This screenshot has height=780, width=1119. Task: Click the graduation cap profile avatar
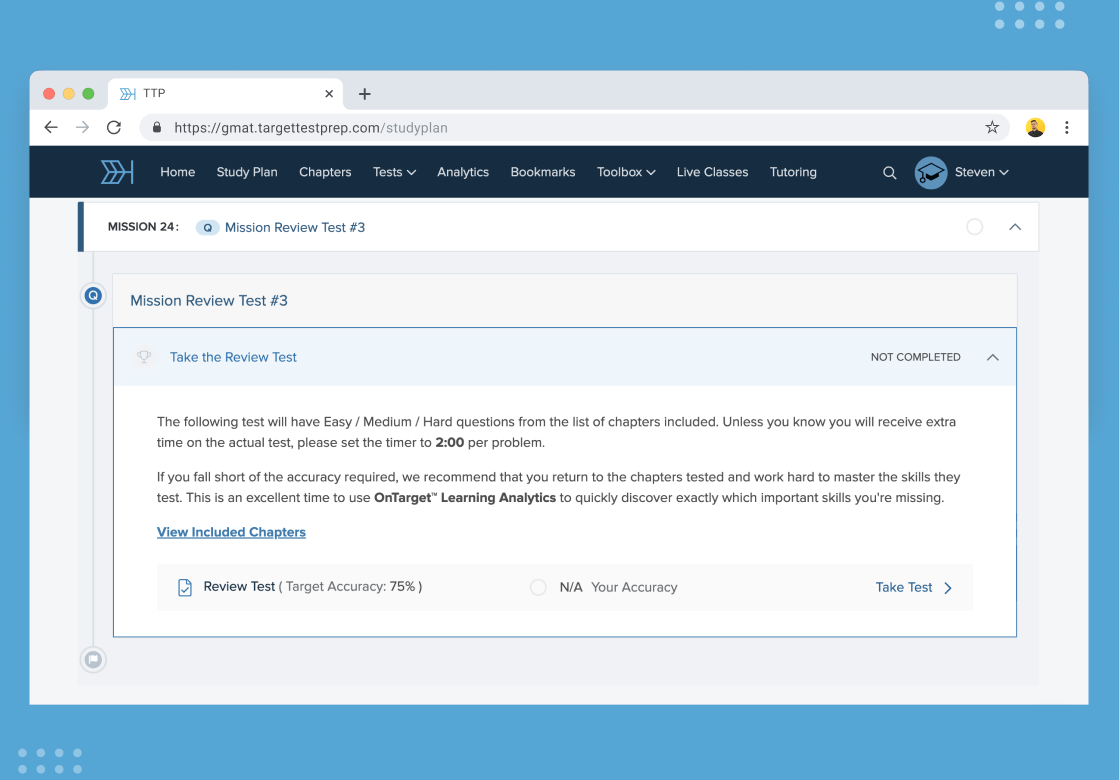pyautogui.click(x=930, y=173)
